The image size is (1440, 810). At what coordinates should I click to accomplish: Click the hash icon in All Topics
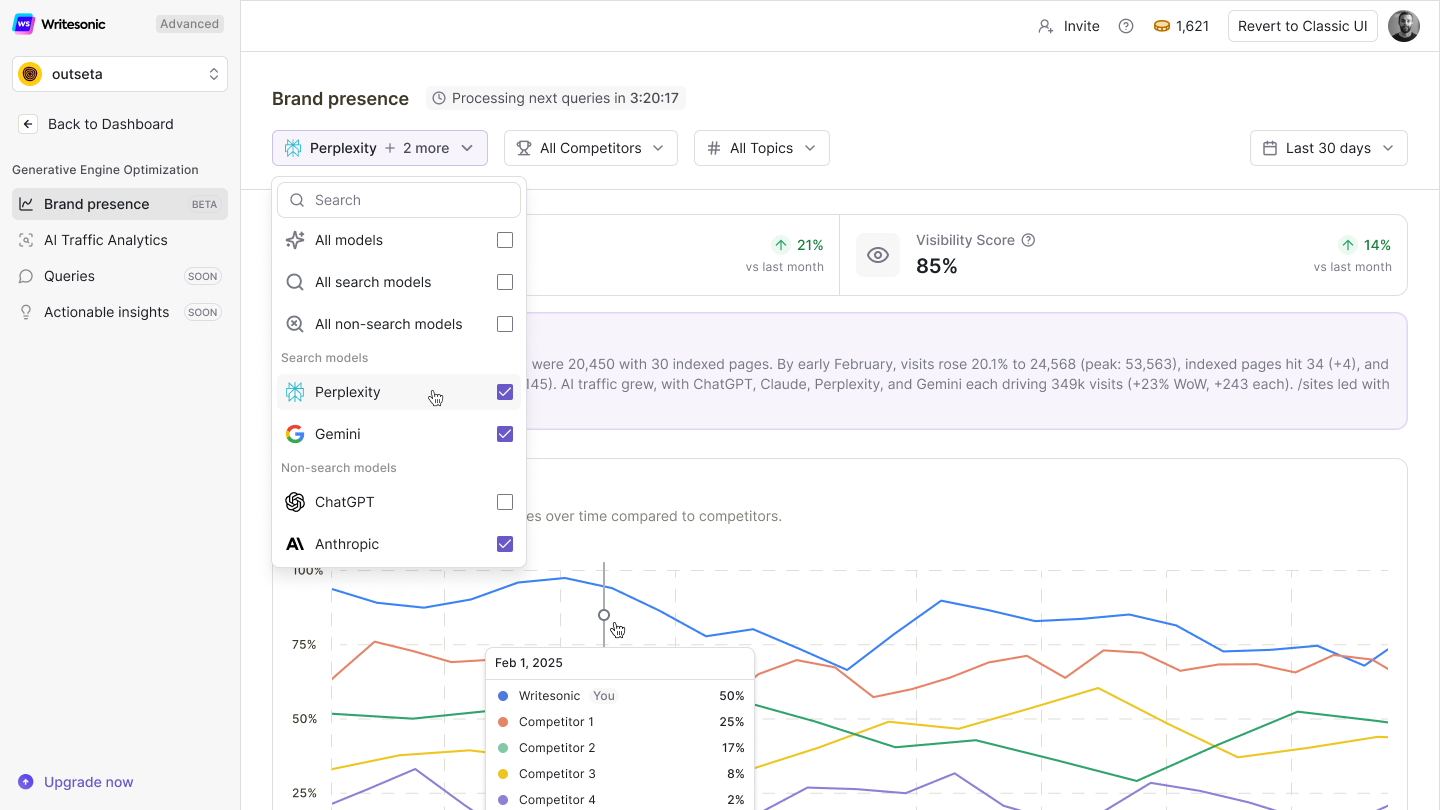[x=714, y=148]
